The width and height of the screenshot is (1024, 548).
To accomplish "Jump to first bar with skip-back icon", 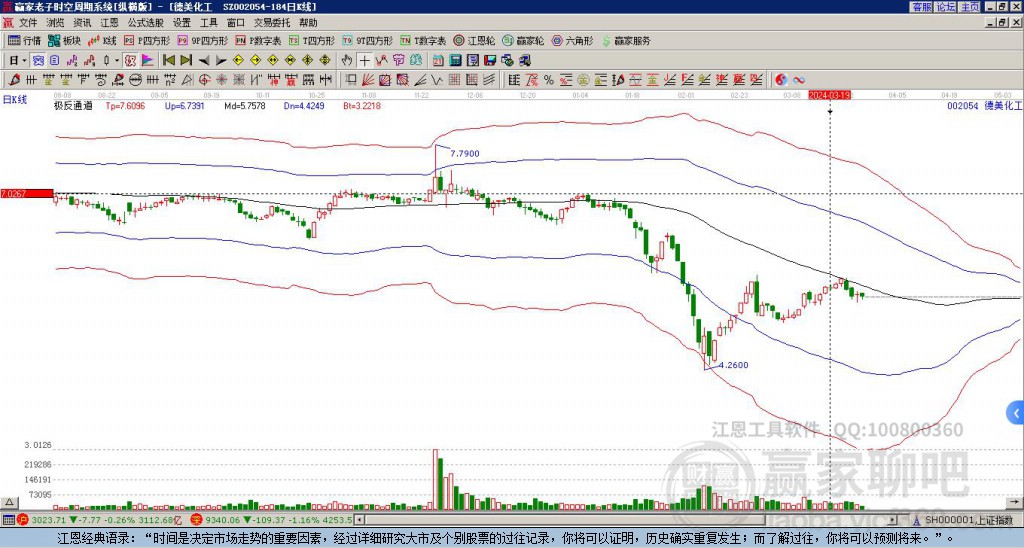I will (x=168, y=61).
